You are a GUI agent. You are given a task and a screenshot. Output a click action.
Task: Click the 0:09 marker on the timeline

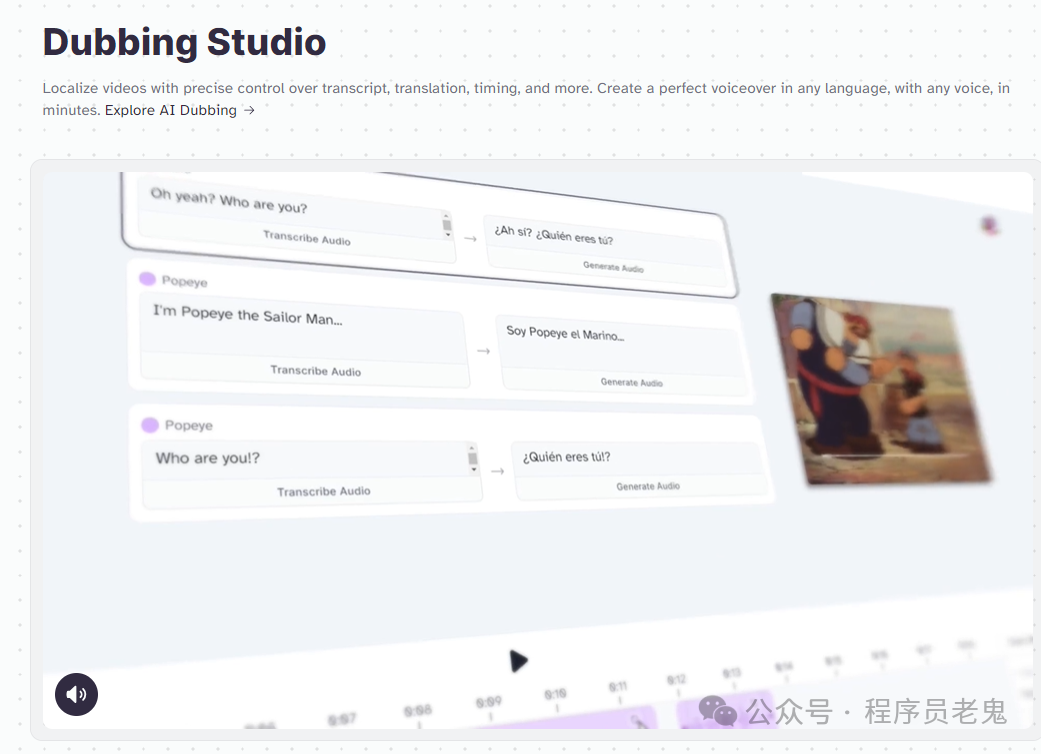[489, 702]
